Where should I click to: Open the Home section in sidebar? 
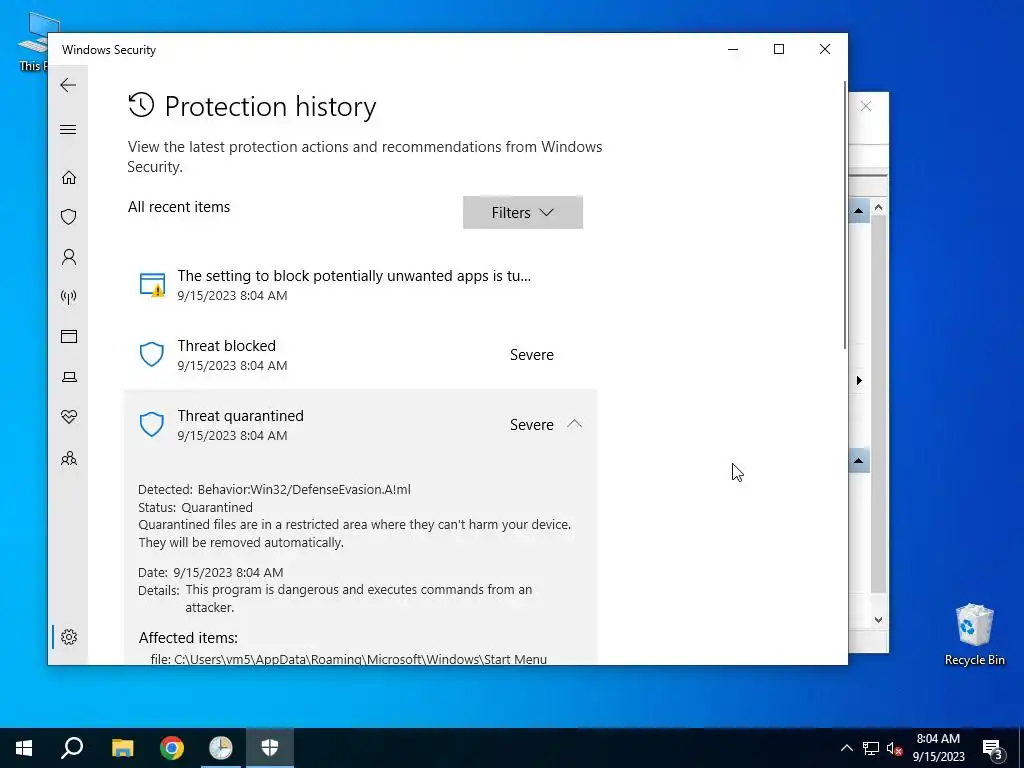pyautogui.click(x=69, y=178)
